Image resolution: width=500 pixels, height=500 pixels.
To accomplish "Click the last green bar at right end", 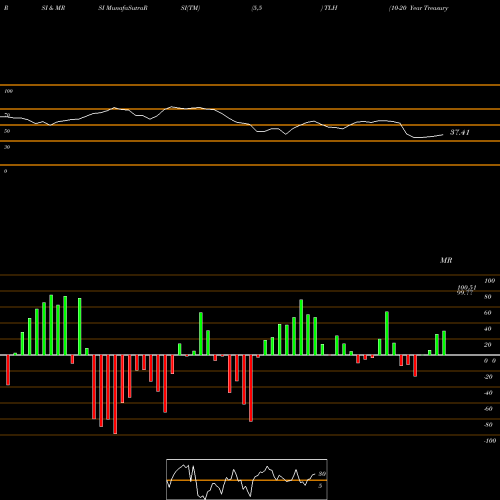I will point(444,343).
